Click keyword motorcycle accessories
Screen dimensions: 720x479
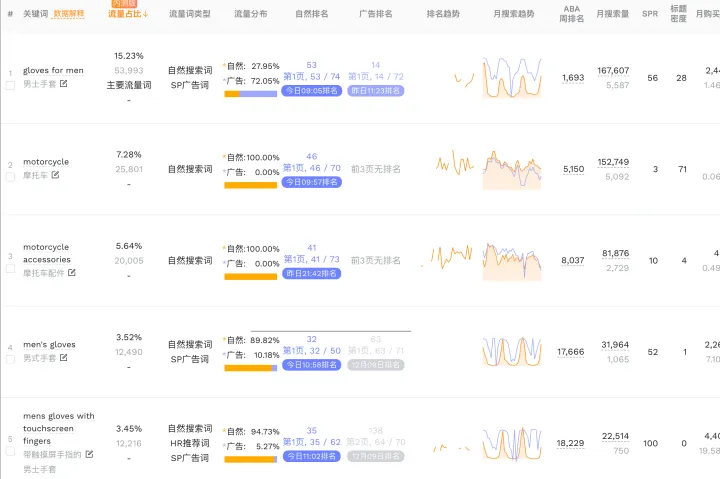47,253
